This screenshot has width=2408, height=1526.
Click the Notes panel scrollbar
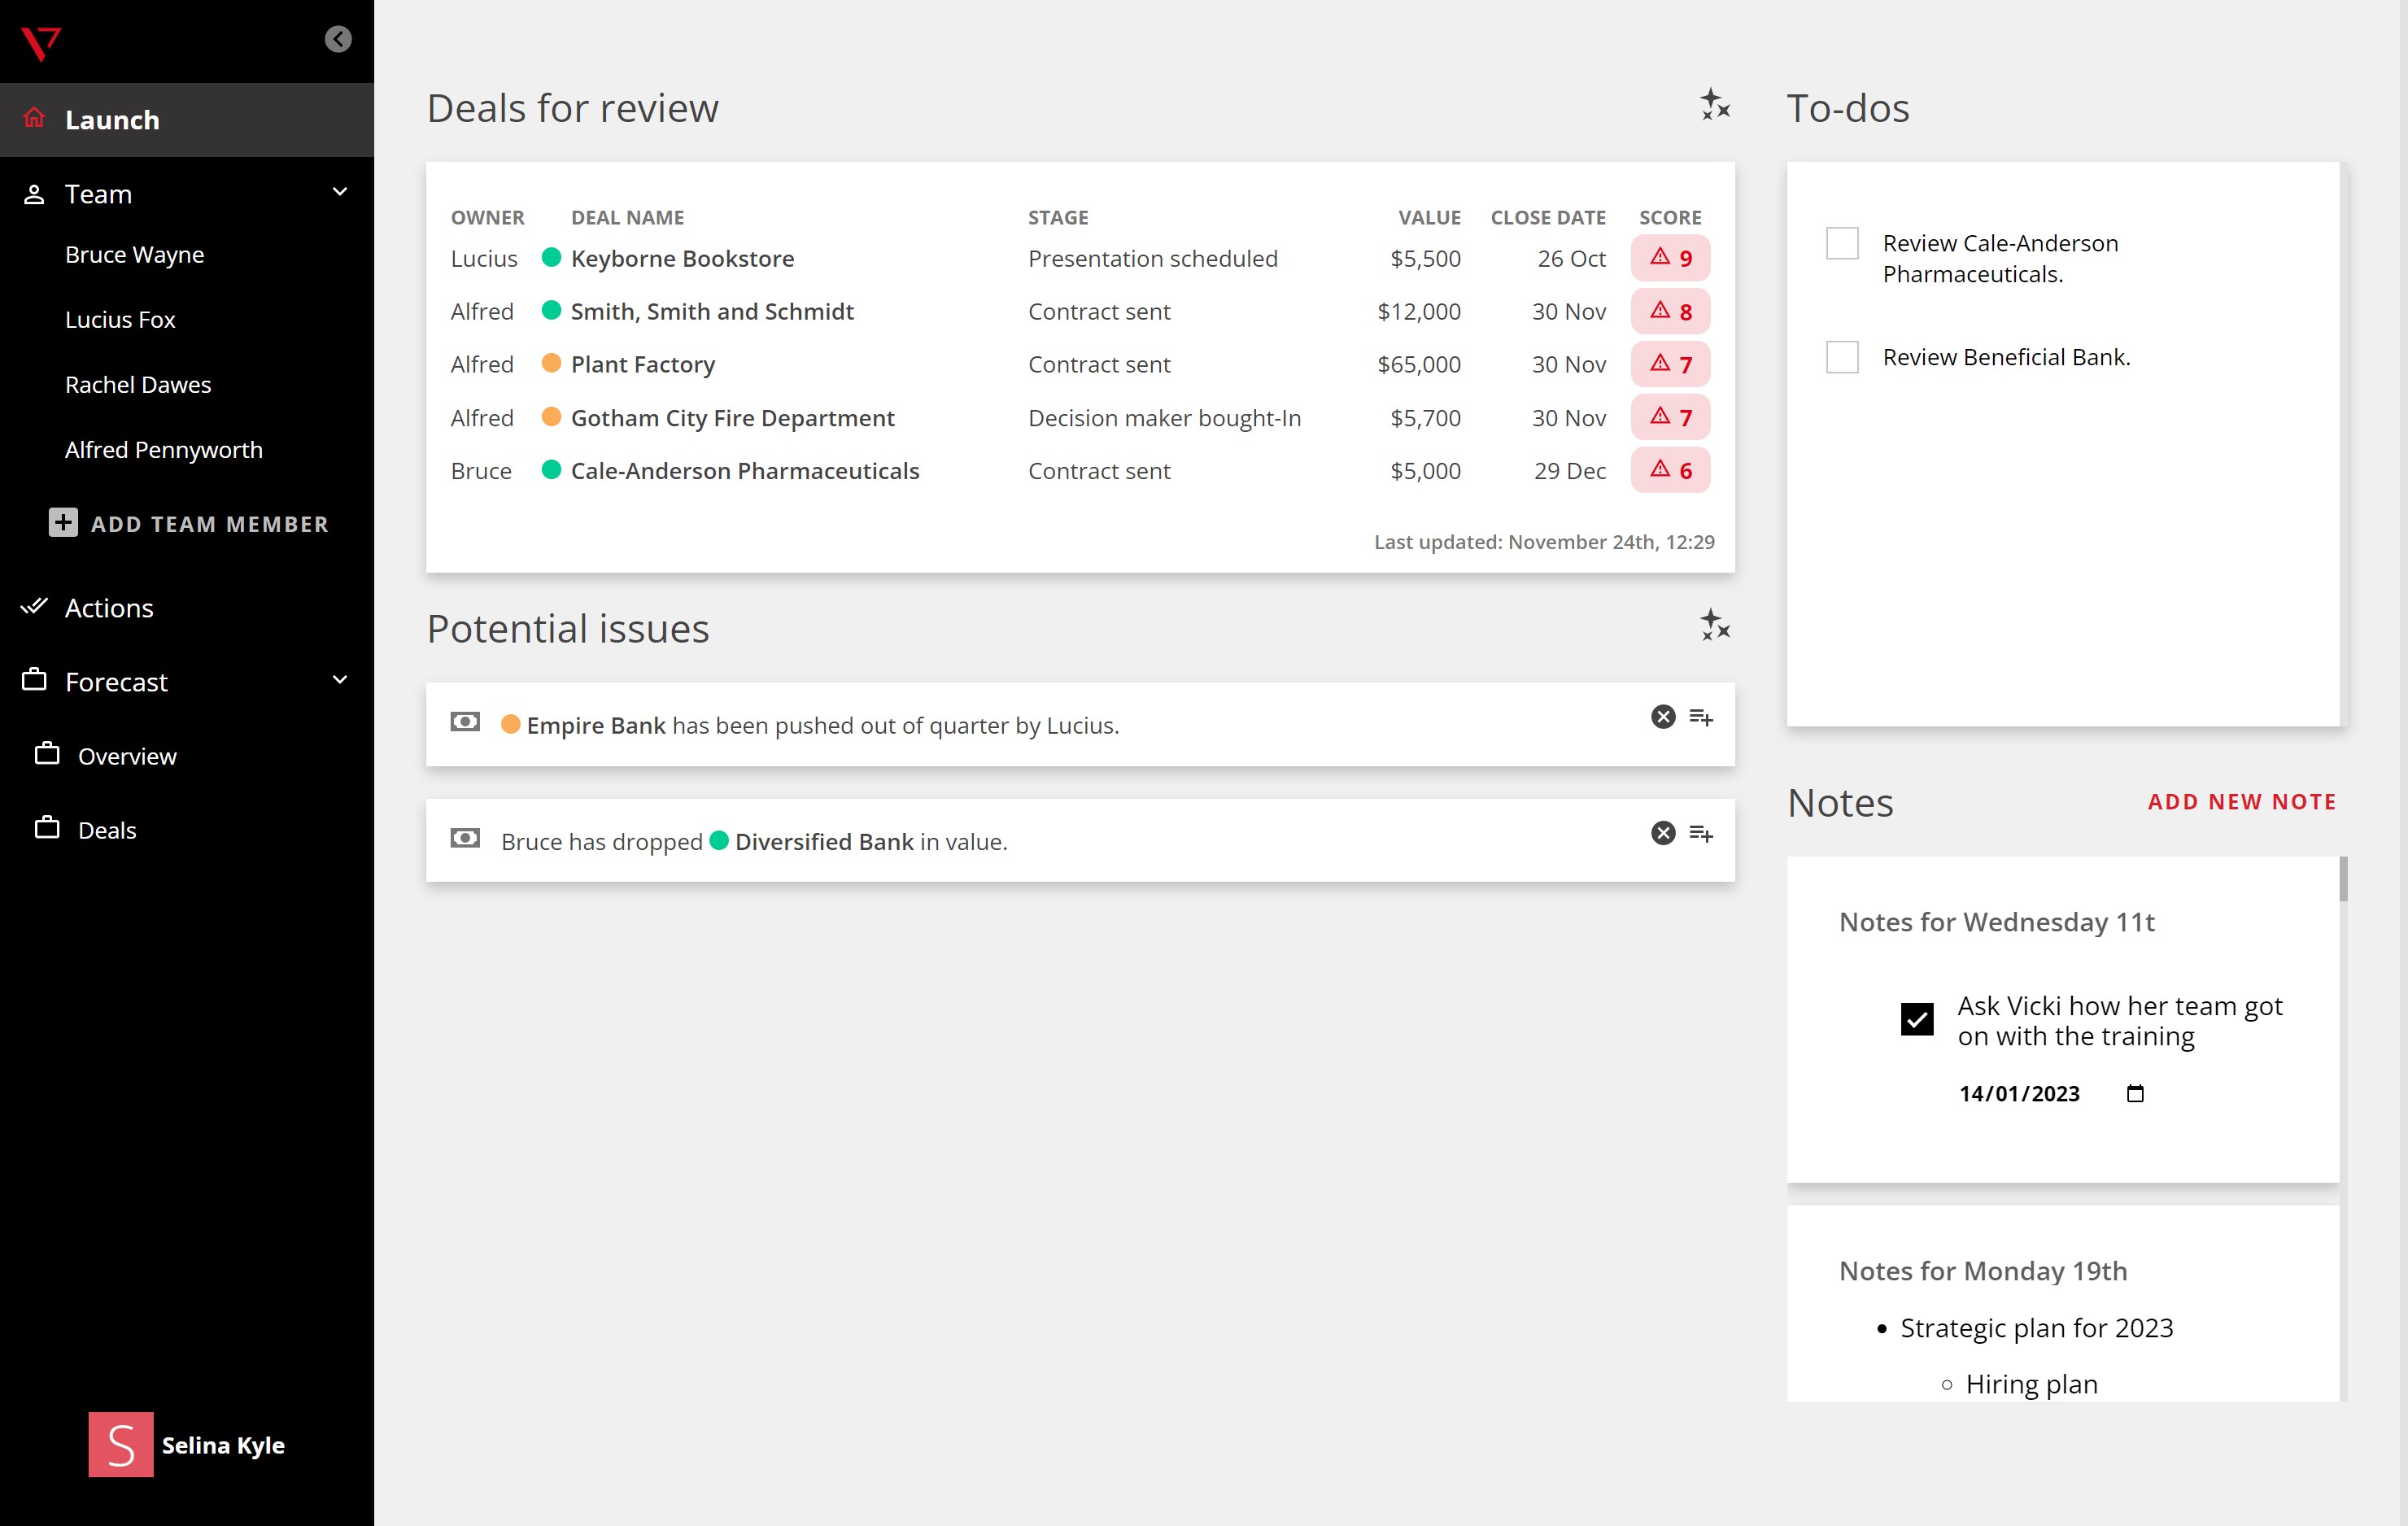2343,880
